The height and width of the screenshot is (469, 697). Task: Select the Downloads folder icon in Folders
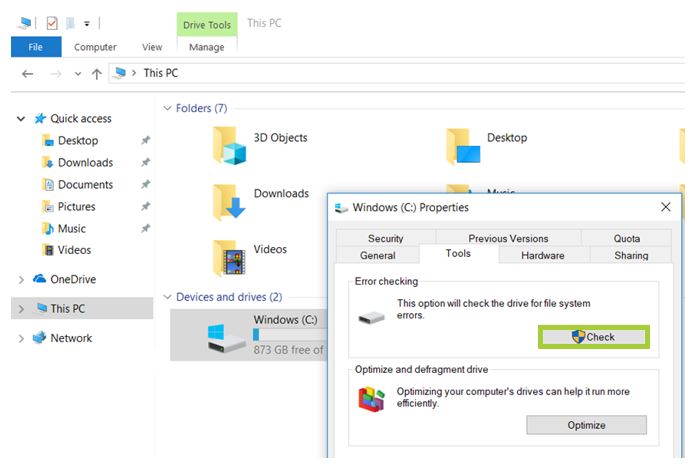pyautogui.click(x=229, y=202)
